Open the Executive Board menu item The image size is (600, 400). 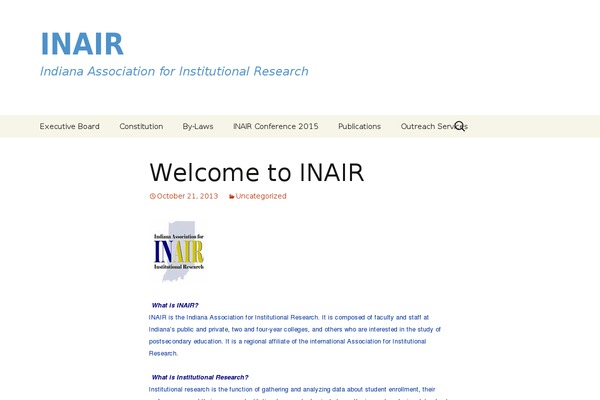pyautogui.click(x=69, y=126)
